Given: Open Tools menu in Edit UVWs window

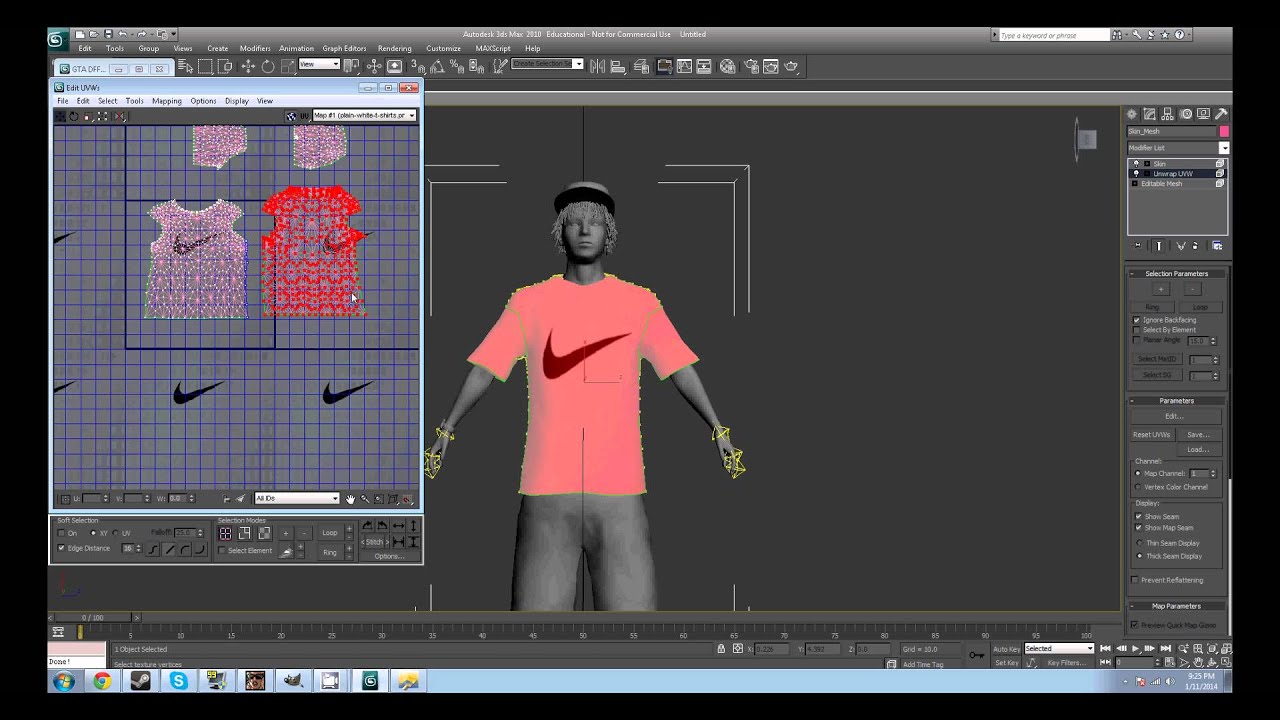Looking at the screenshot, I should pos(134,101).
